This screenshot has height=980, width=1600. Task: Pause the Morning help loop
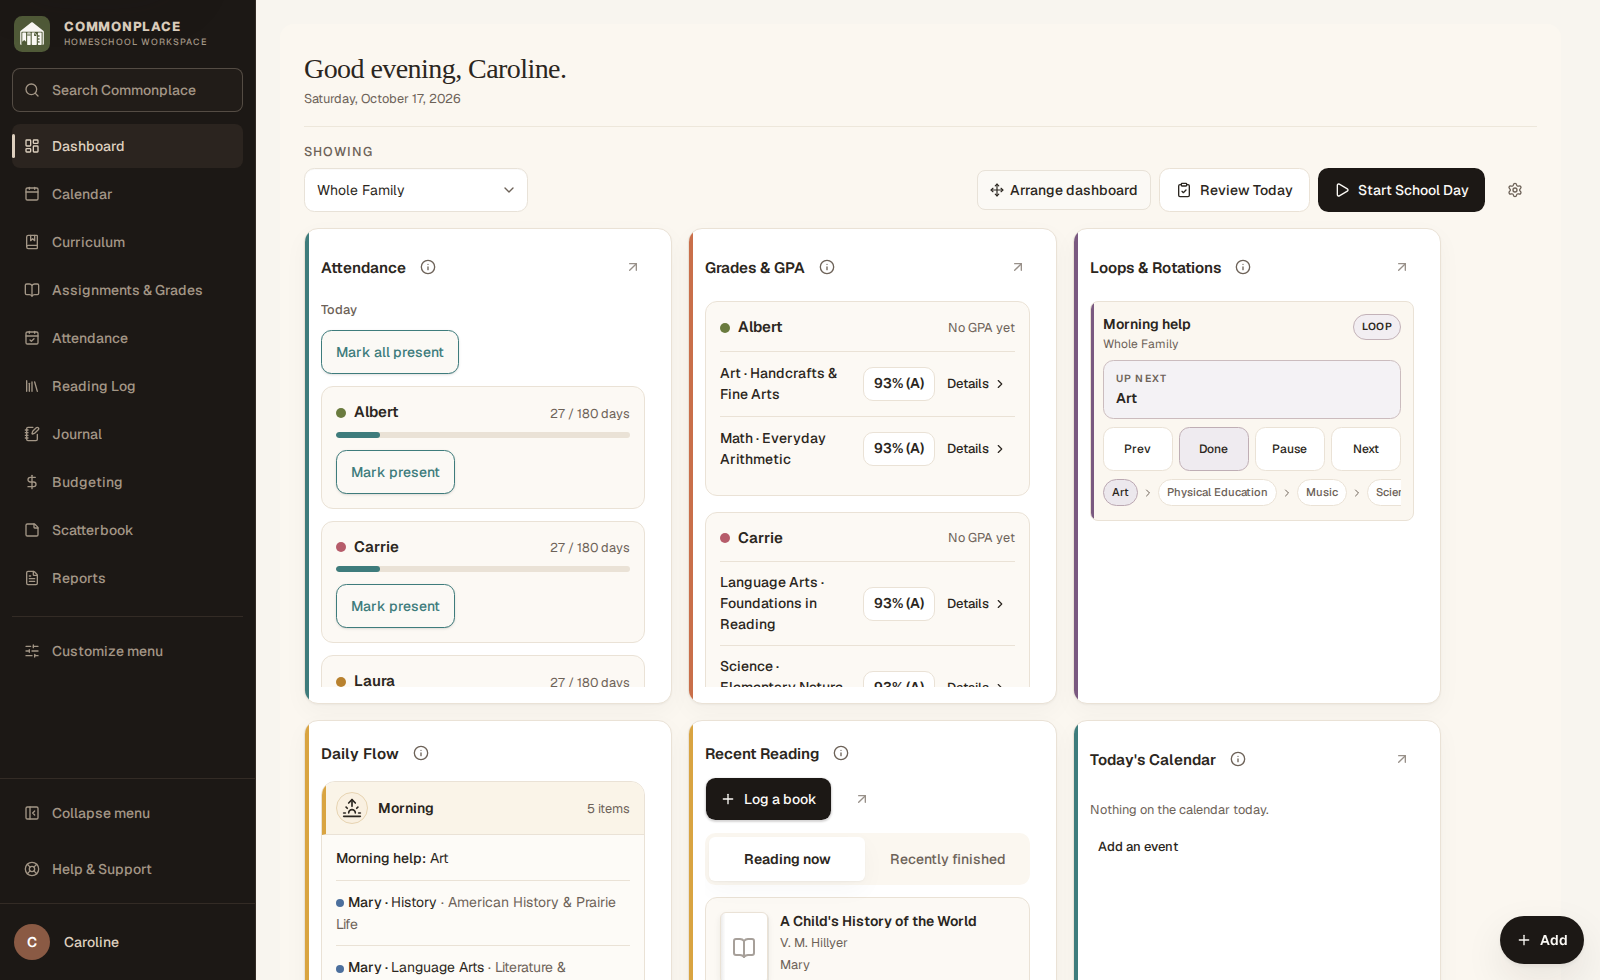click(1289, 449)
